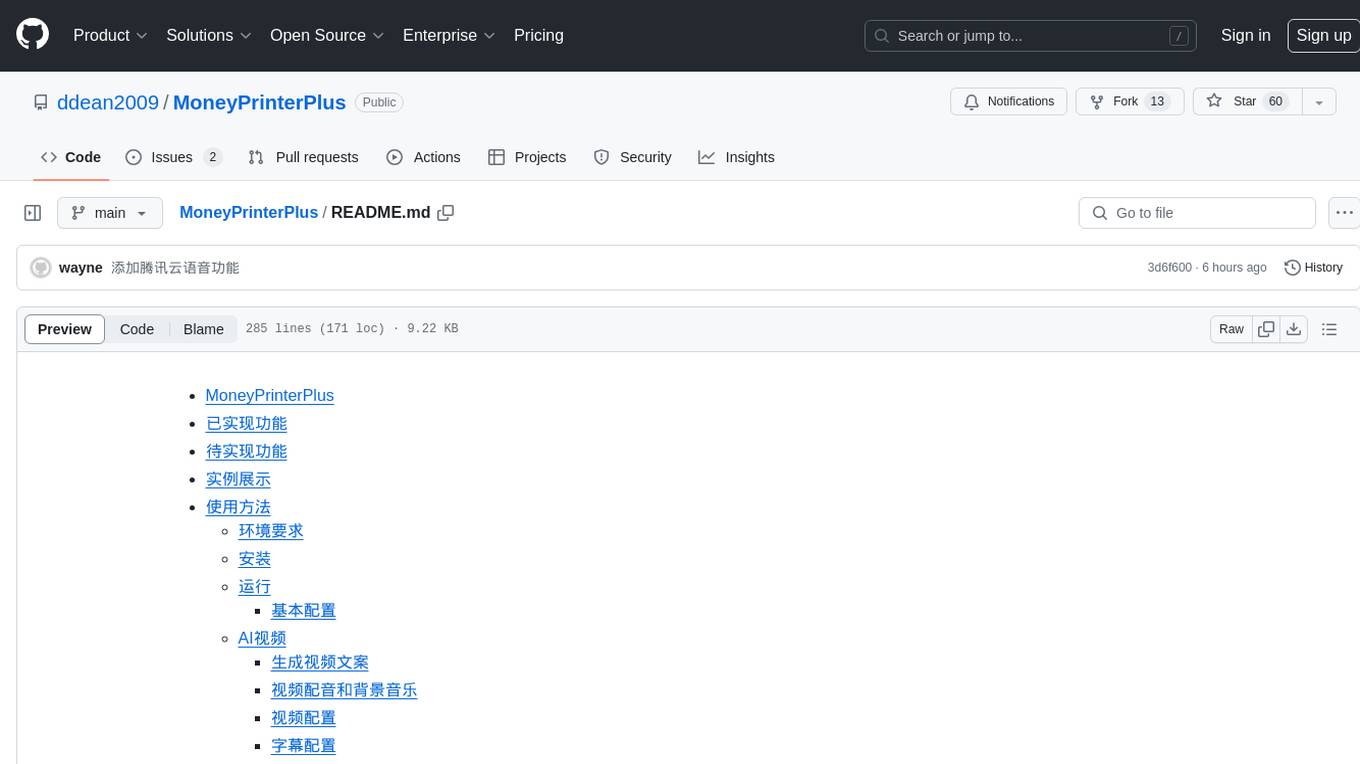Jump to AI视频 section

(262, 638)
